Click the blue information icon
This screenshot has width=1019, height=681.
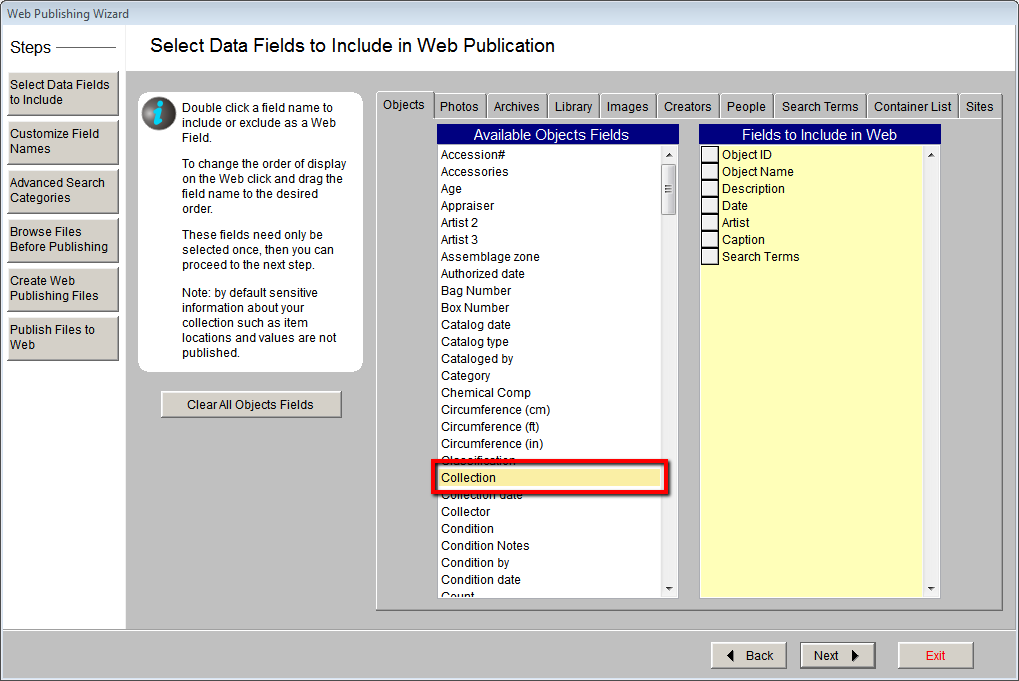click(x=159, y=114)
